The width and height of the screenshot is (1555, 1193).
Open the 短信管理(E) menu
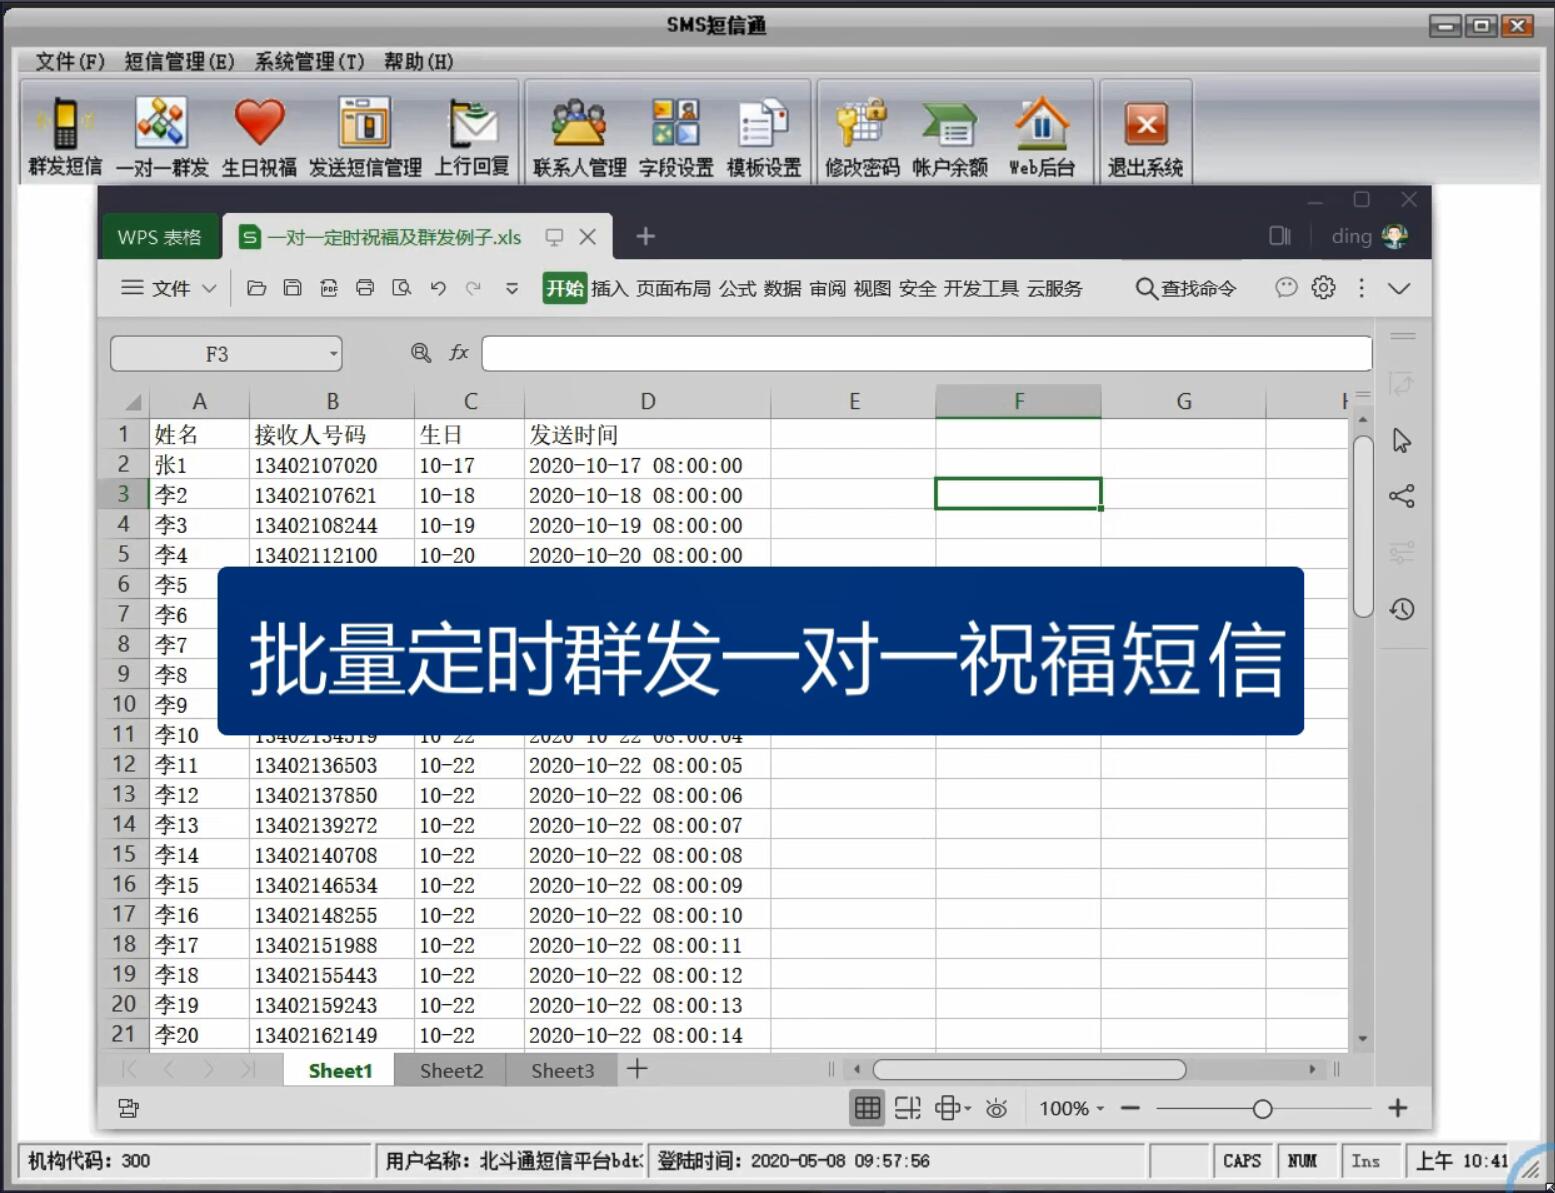point(180,62)
